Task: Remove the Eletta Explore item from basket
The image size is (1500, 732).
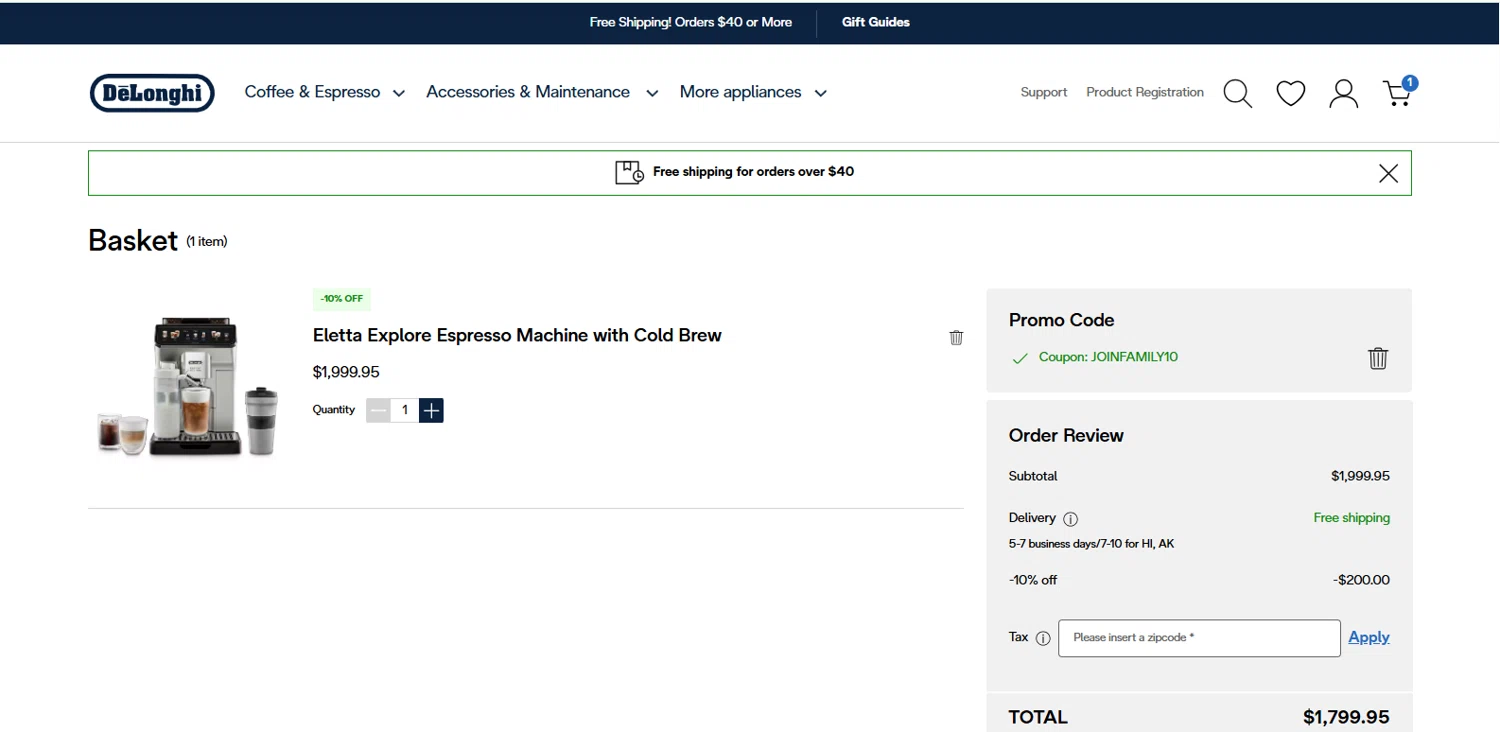Action: coord(956,338)
